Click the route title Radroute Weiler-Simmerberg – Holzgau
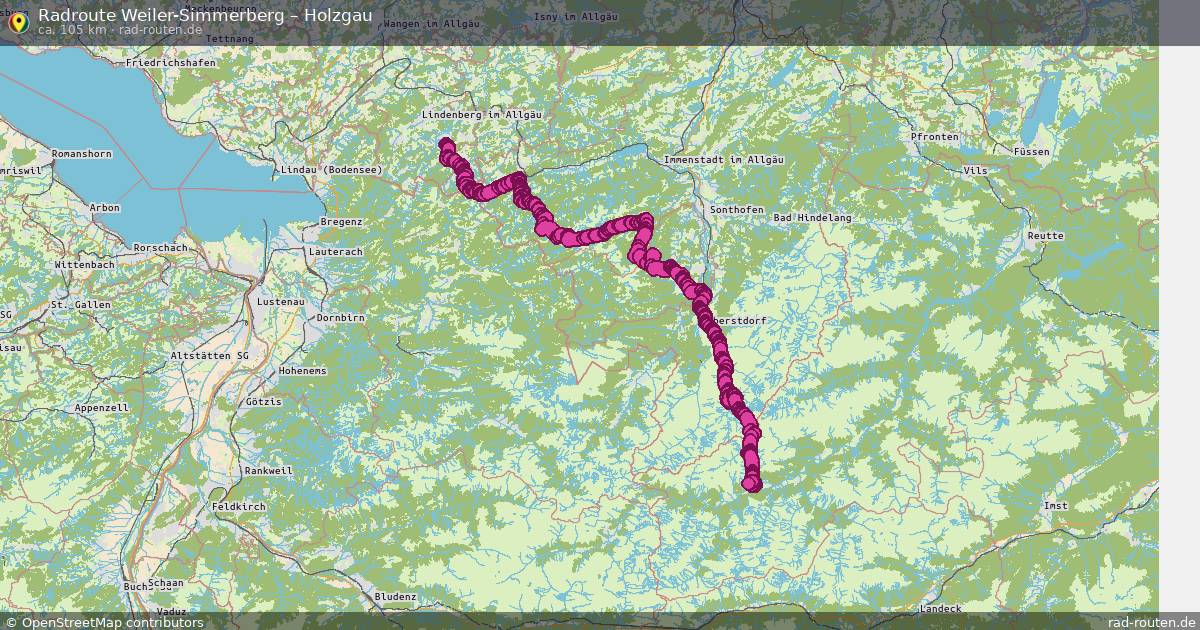 [205, 14]
